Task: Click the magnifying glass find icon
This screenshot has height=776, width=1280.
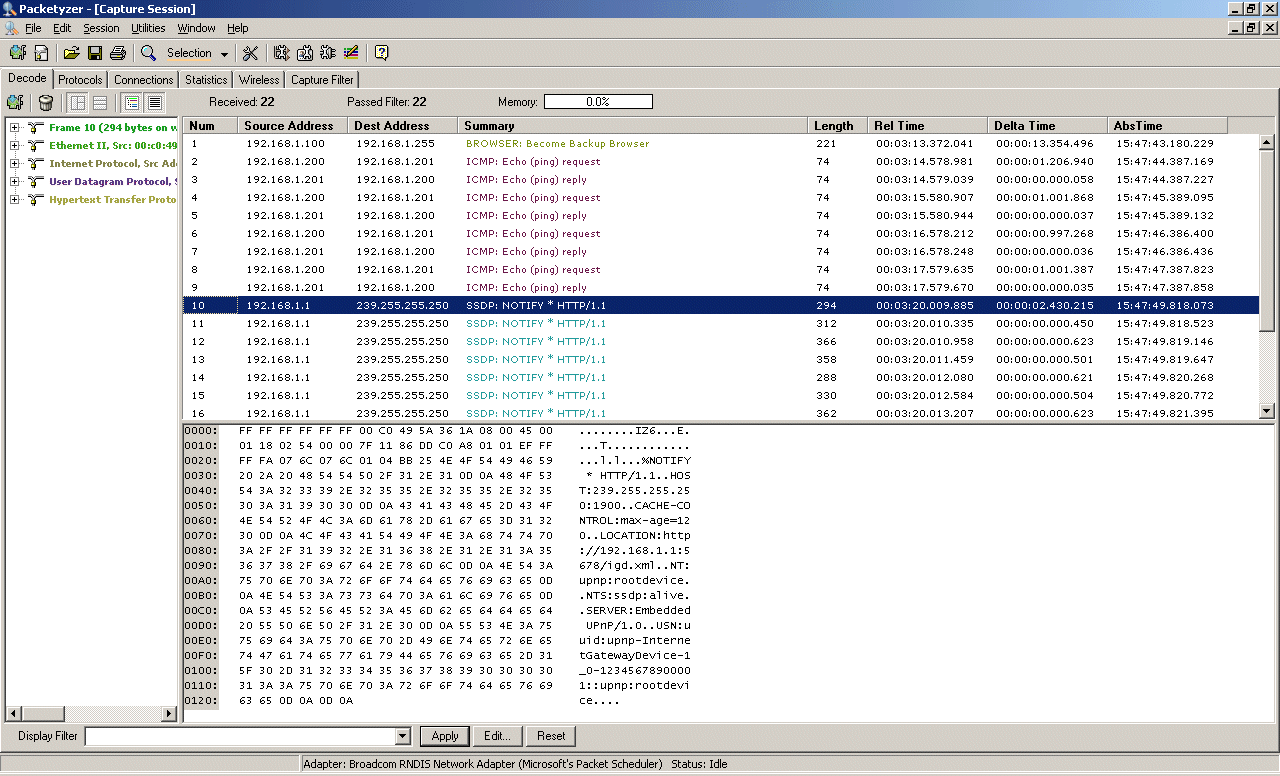Action: coord(148,53)
